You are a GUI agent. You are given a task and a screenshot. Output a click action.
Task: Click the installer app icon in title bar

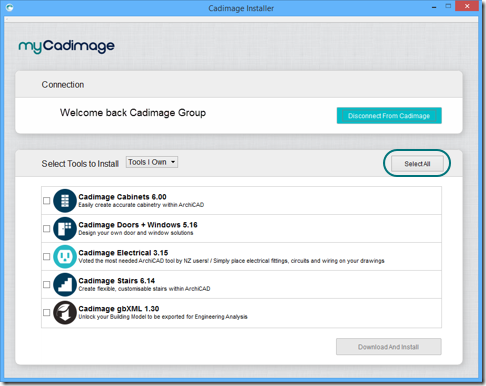tap(10, 7)
